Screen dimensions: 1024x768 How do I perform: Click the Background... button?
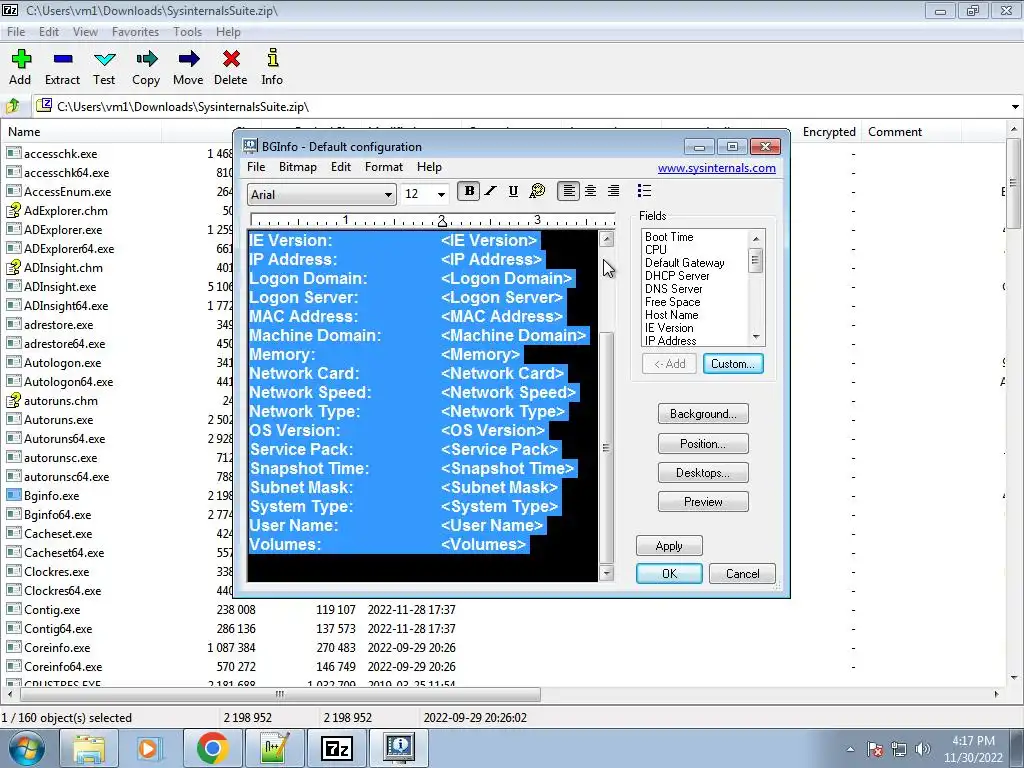(x=703, y=414)
